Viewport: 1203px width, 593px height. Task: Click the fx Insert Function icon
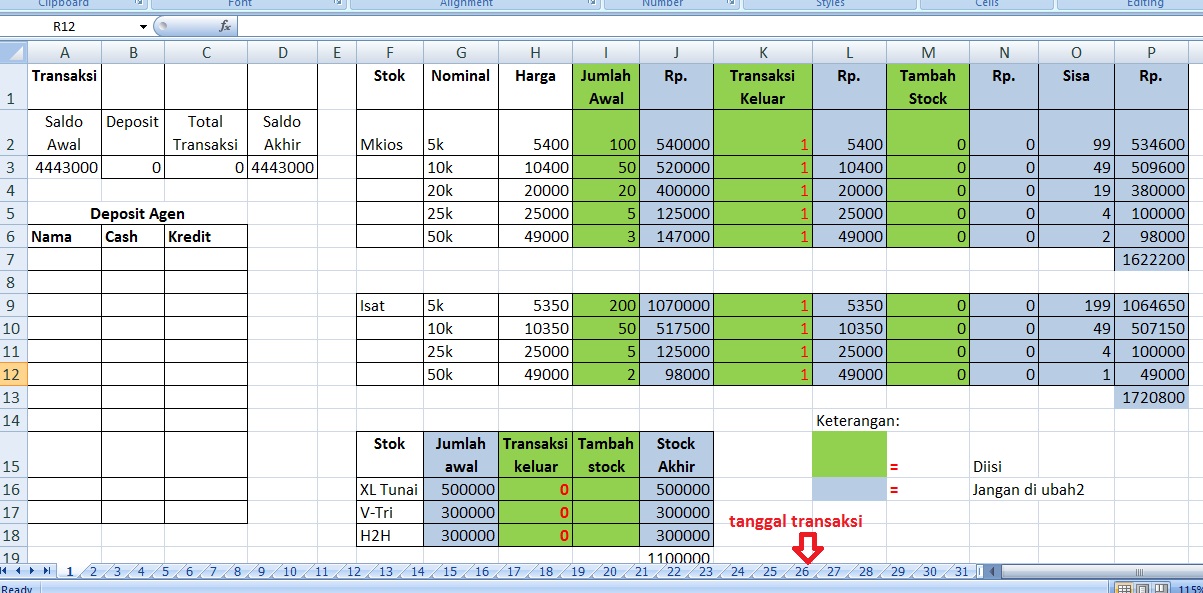tap(225, 27)
